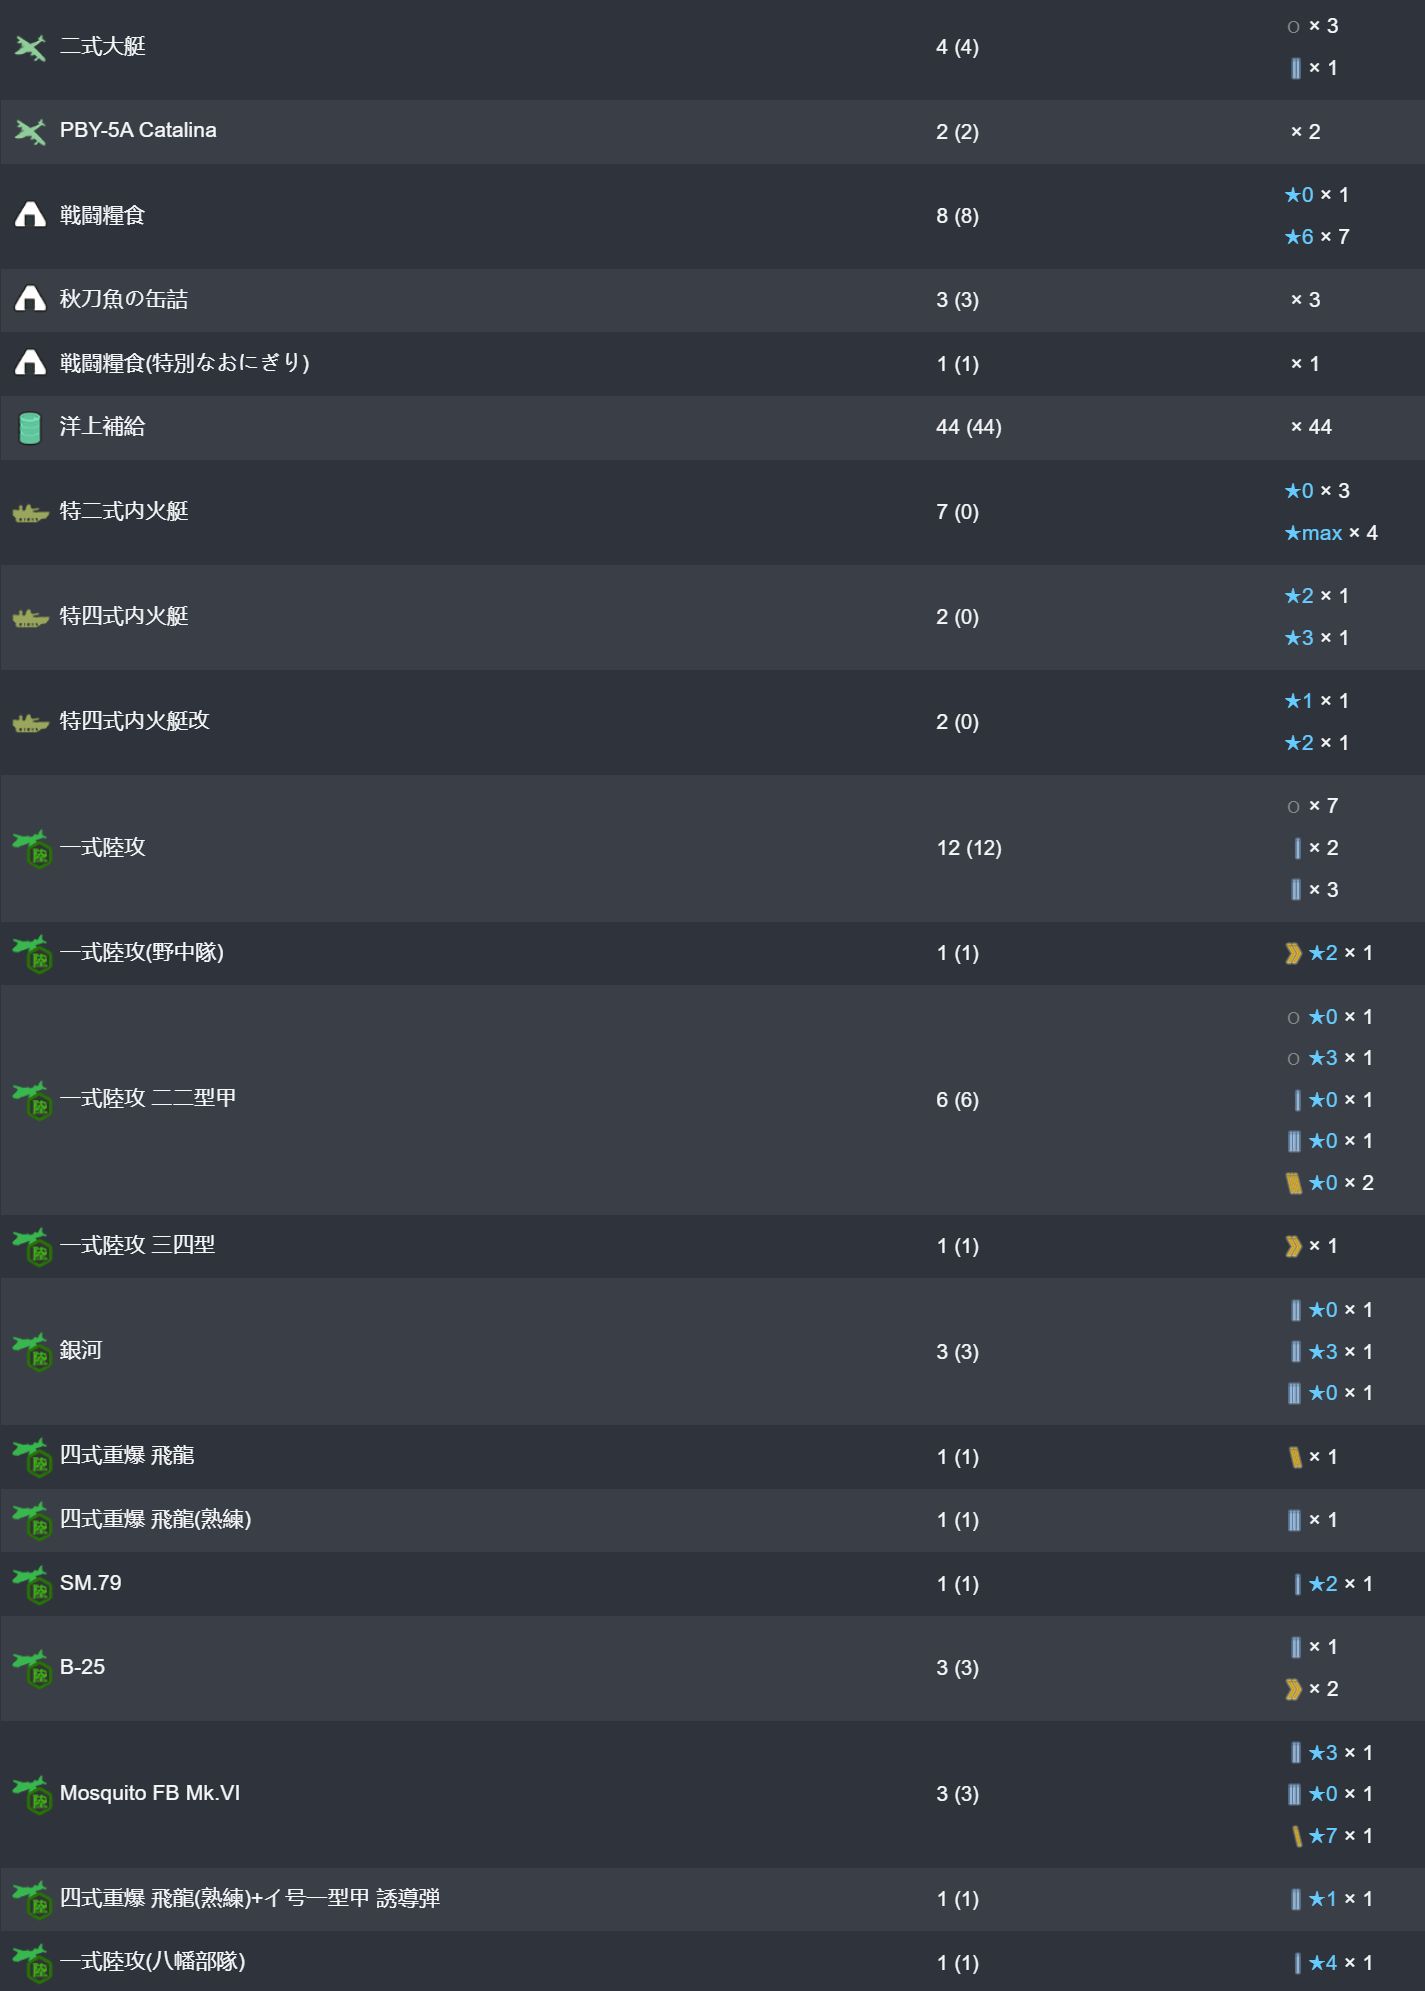
Task: Click the 12 (12) total for 一式陸攻
Action: coord(969,848)
